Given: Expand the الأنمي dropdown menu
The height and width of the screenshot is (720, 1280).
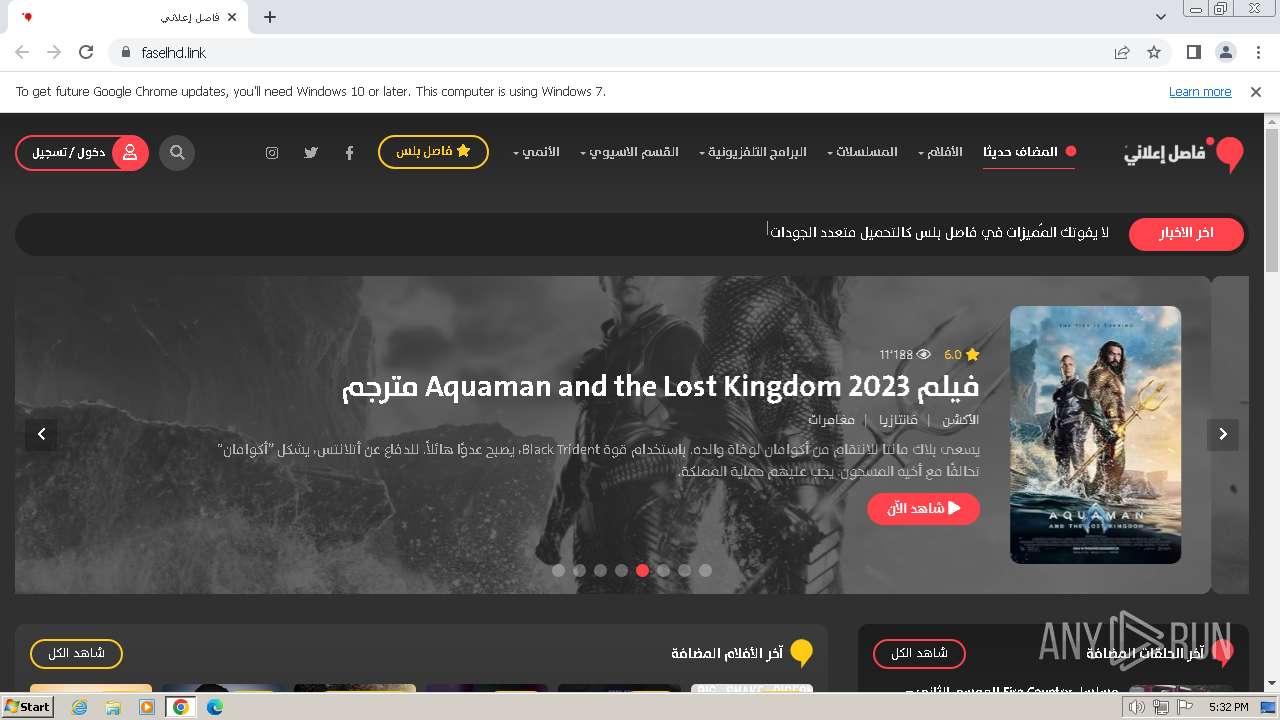Looking at the screenshot, I should 536,152.
